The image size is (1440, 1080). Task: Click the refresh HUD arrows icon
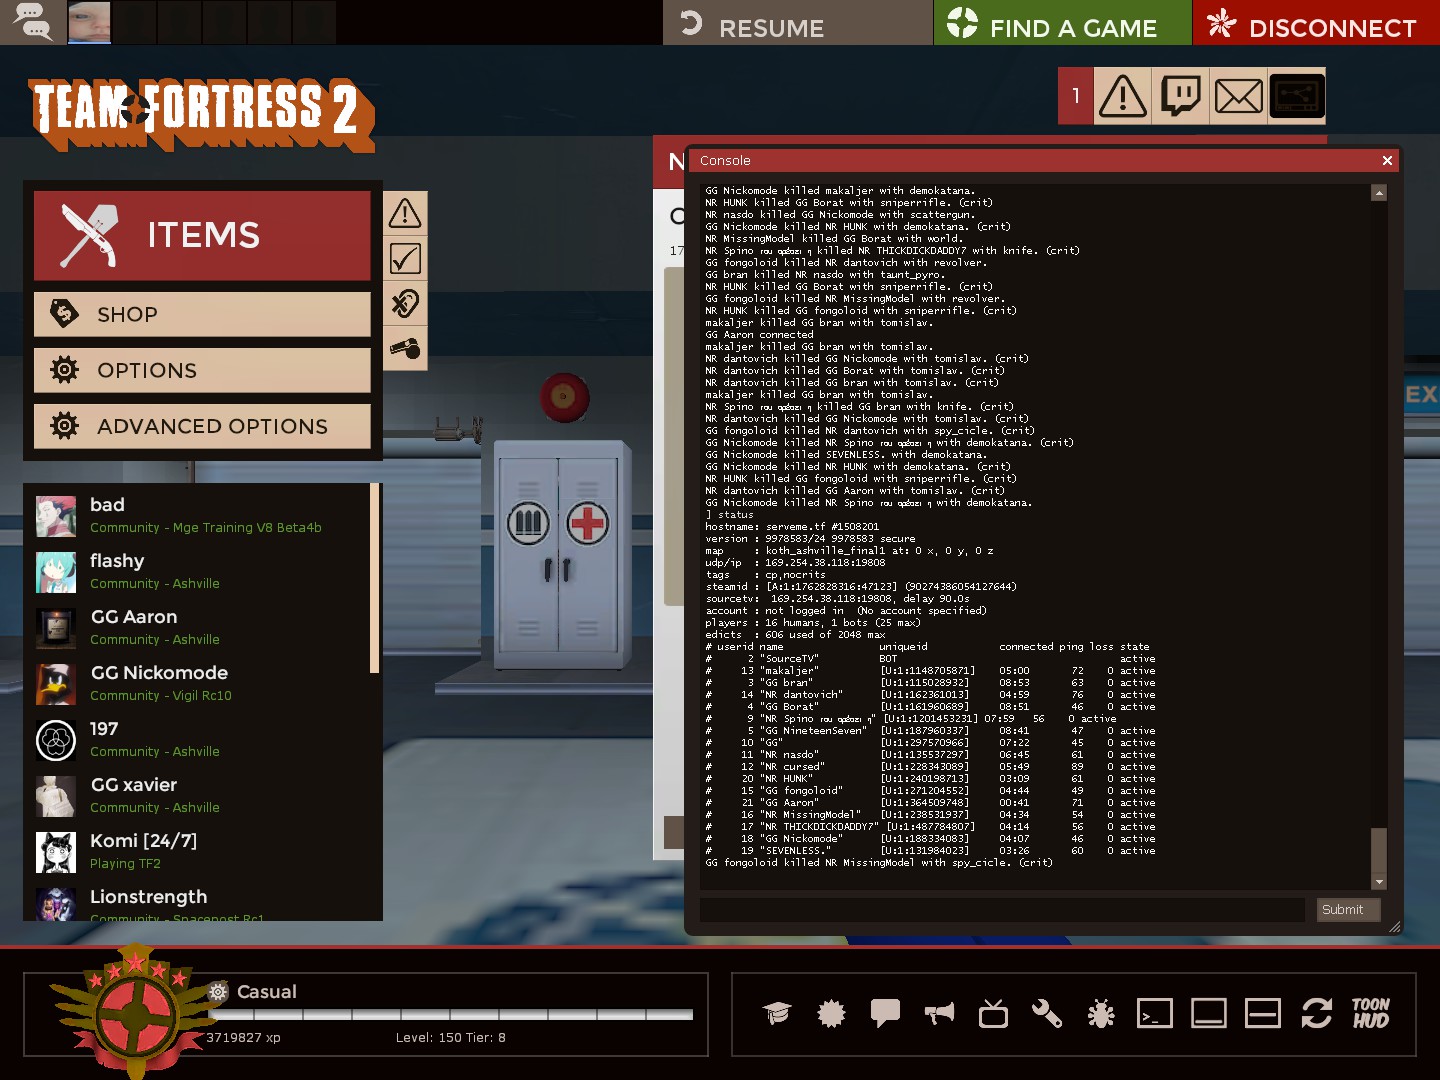[x=1316, y=1014]
